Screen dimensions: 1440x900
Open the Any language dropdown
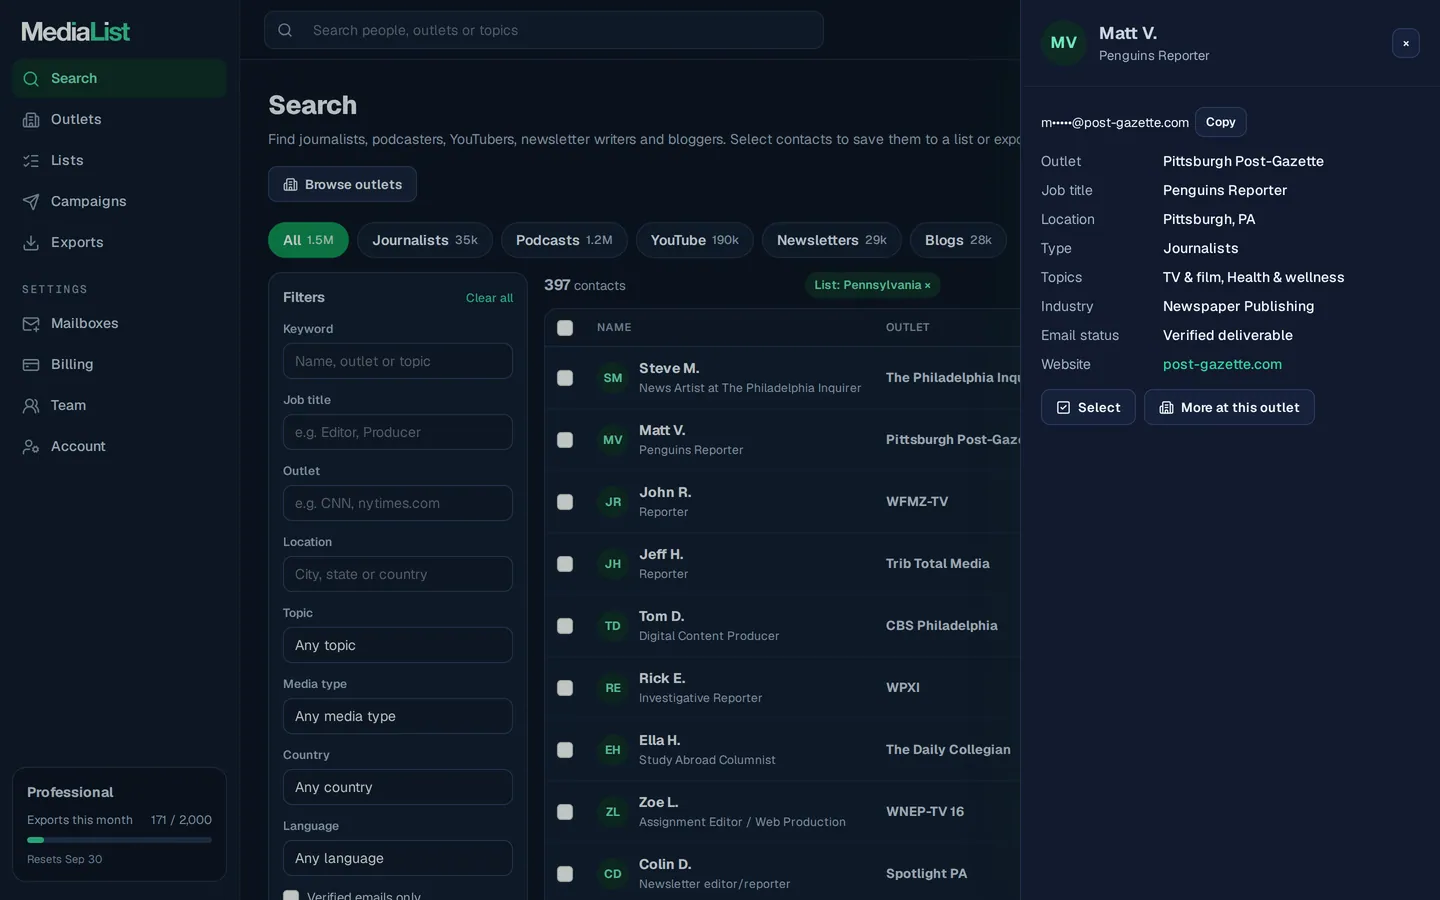(398, 858)
